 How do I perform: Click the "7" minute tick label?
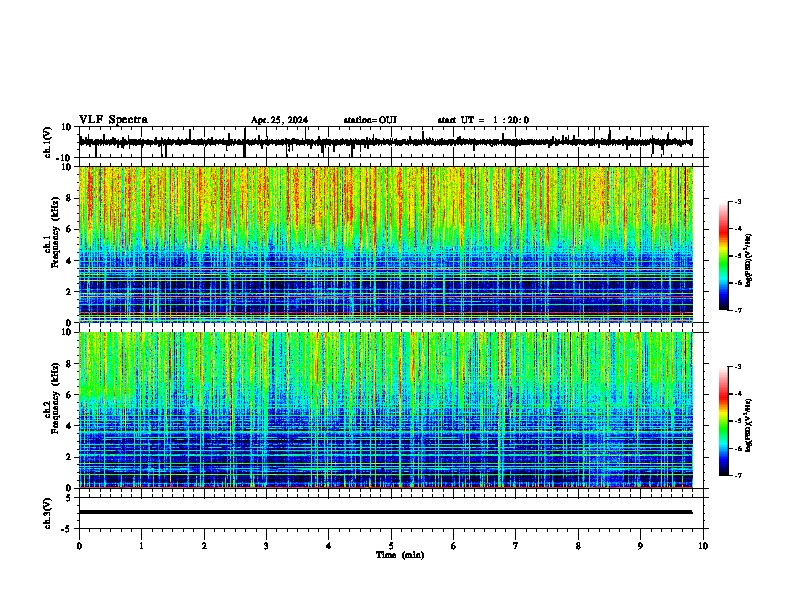tap(516, 546)
